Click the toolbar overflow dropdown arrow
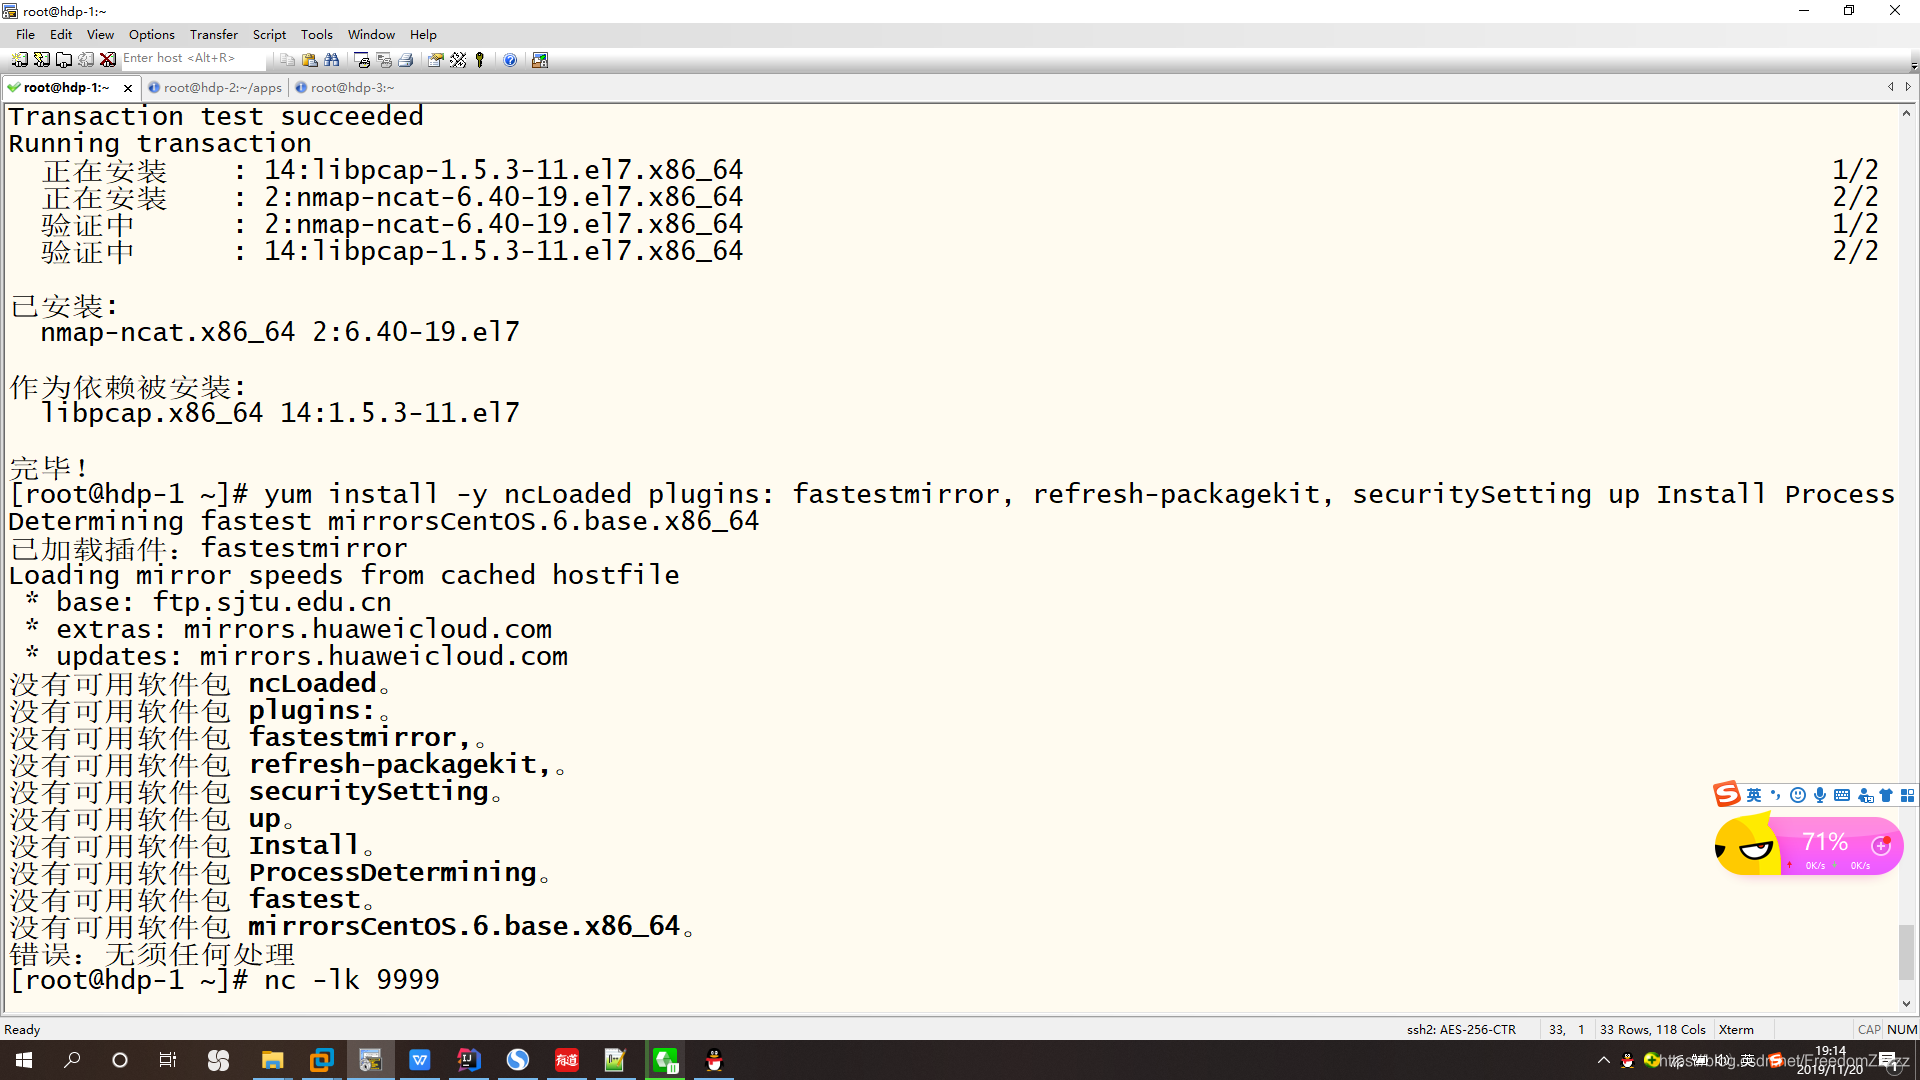1920x1080 pixels. [1913, 66]
